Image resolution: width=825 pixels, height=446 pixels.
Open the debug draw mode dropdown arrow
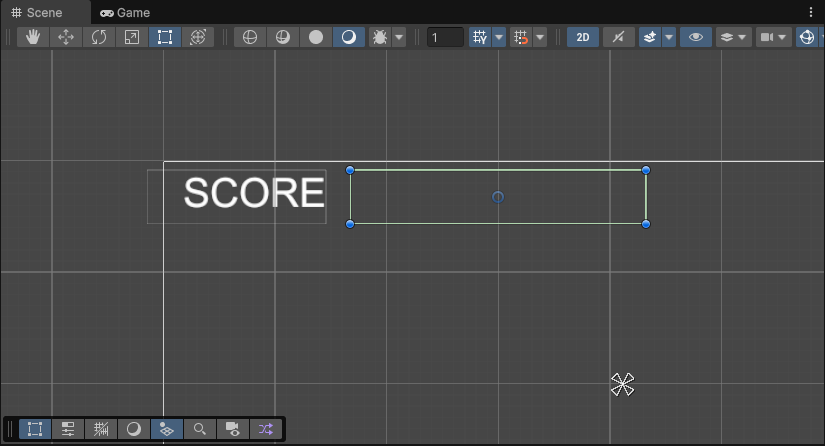pos(399,37)
